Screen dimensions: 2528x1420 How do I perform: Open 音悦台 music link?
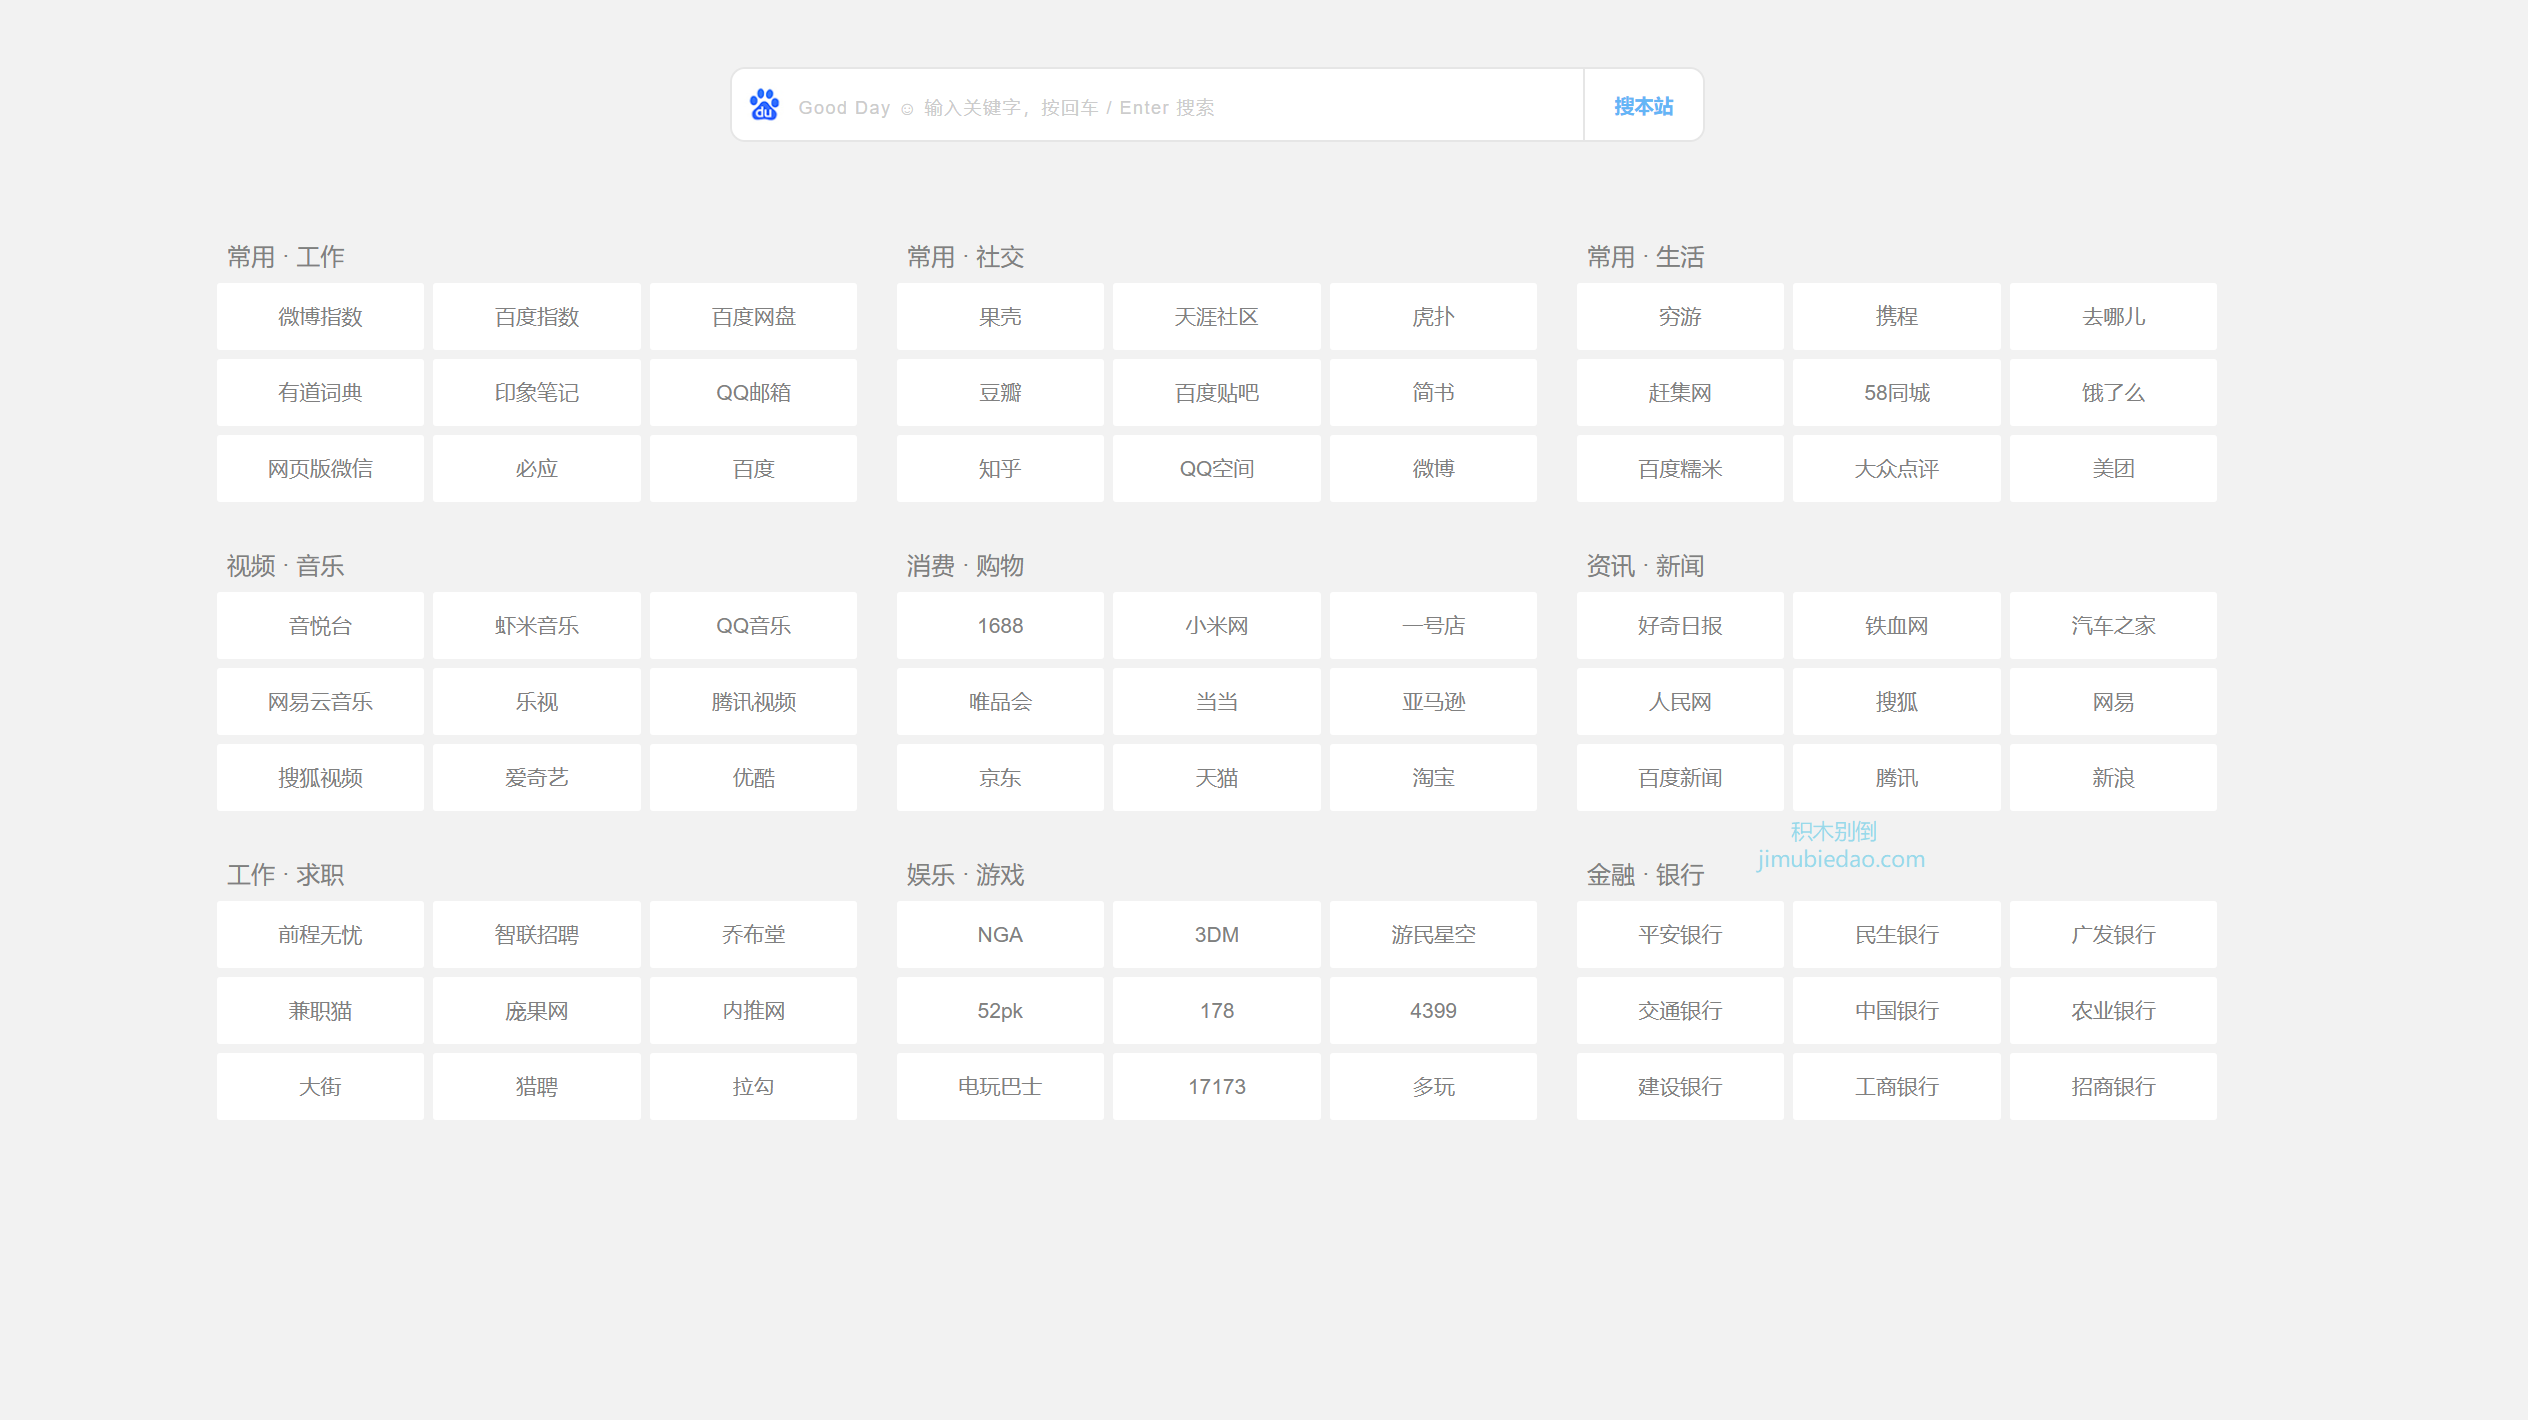tap(320, 626)
